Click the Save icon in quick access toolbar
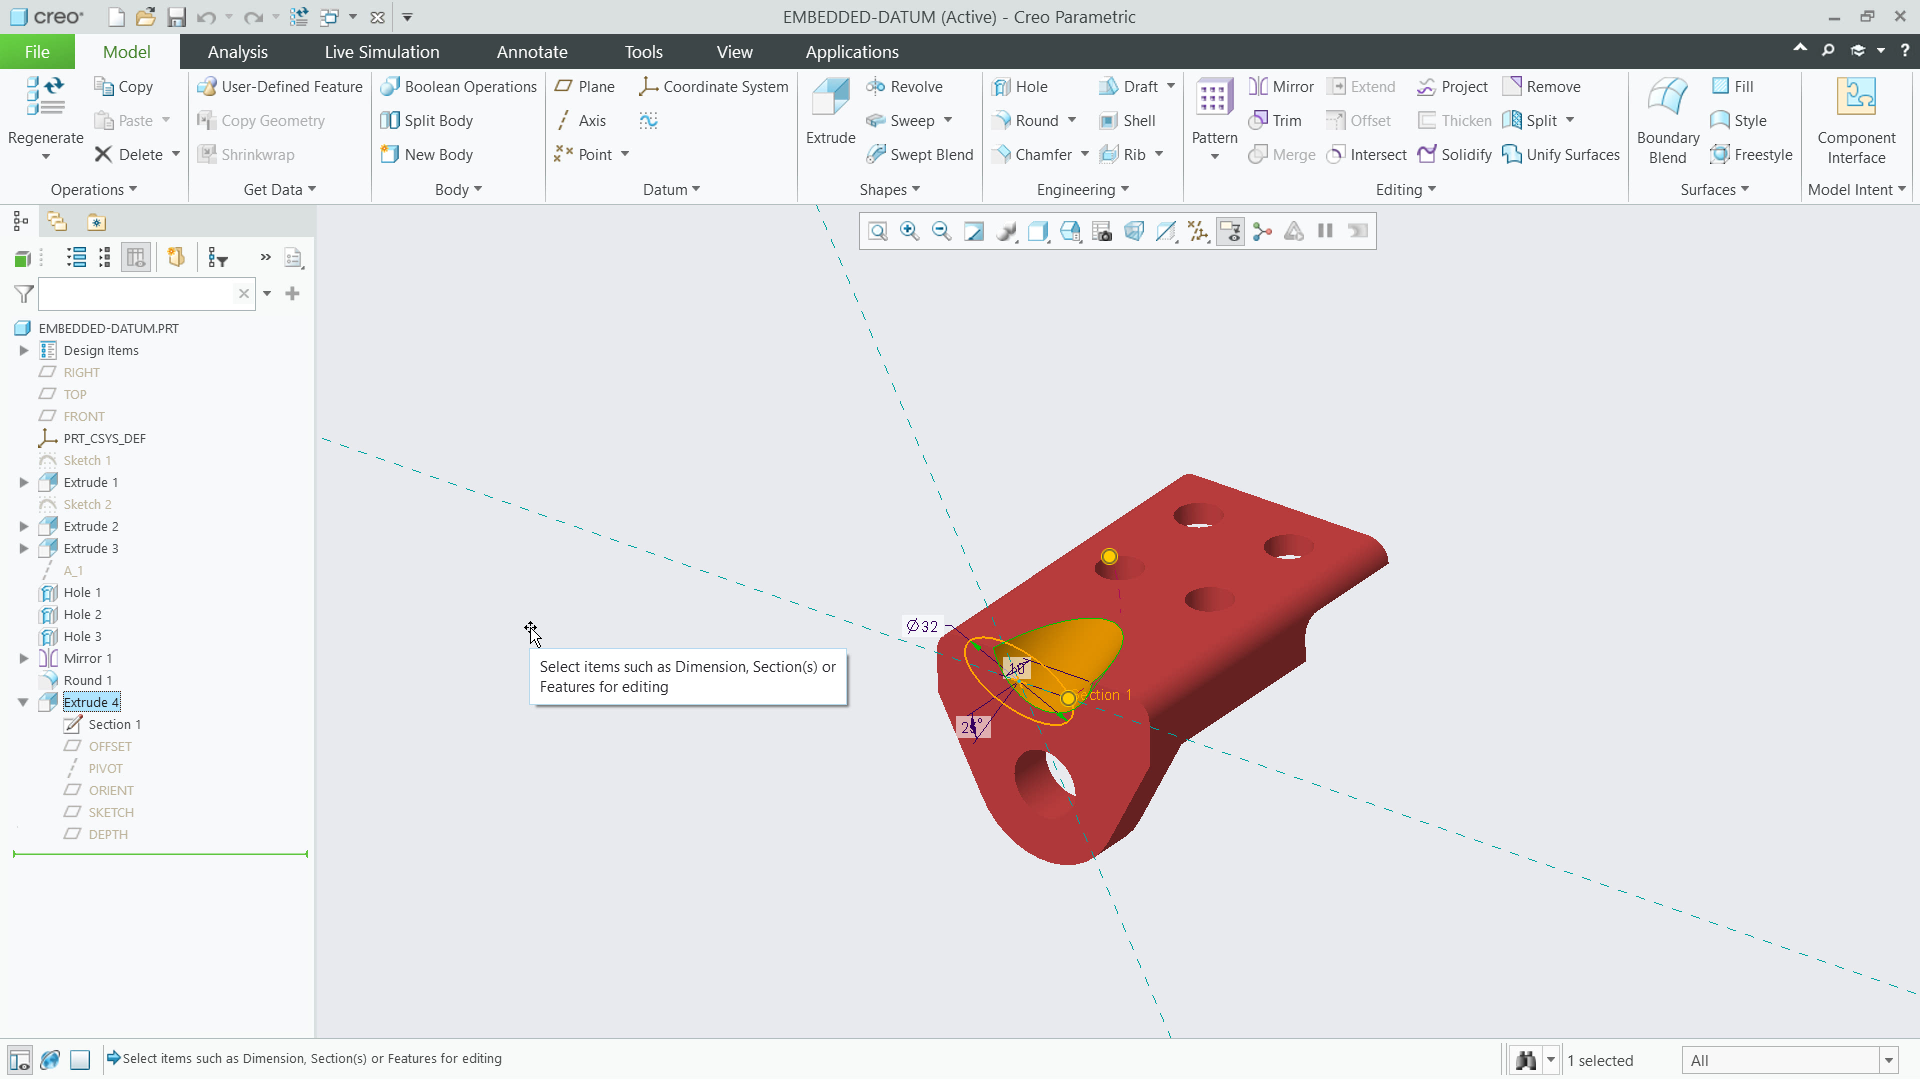This screenshot has height=1080, width=1920. 177,17
